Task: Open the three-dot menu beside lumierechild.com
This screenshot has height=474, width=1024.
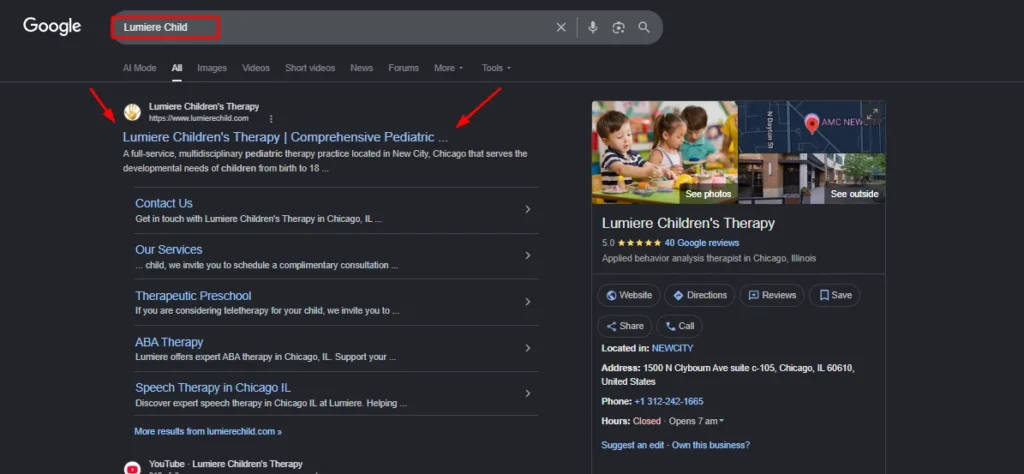Action: [271, 119]
